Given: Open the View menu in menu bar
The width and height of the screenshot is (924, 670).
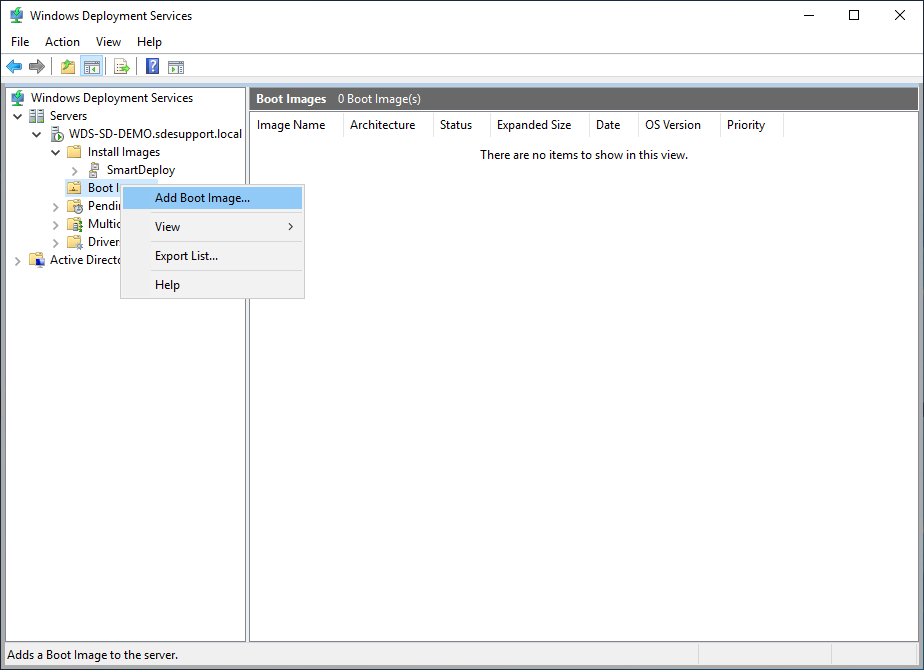Looking at the screenshot, I should 108,42.
